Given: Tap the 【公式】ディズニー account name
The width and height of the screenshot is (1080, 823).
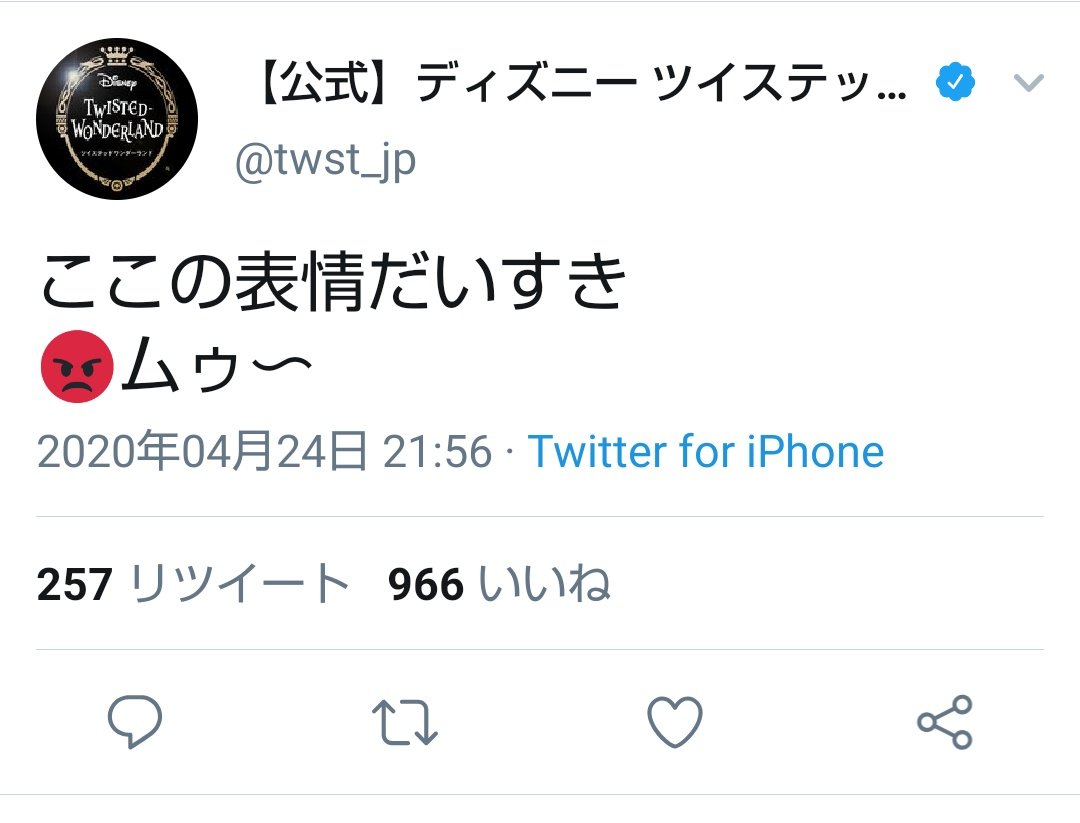Looking at the screenshot, I should (x=580, y=82).
